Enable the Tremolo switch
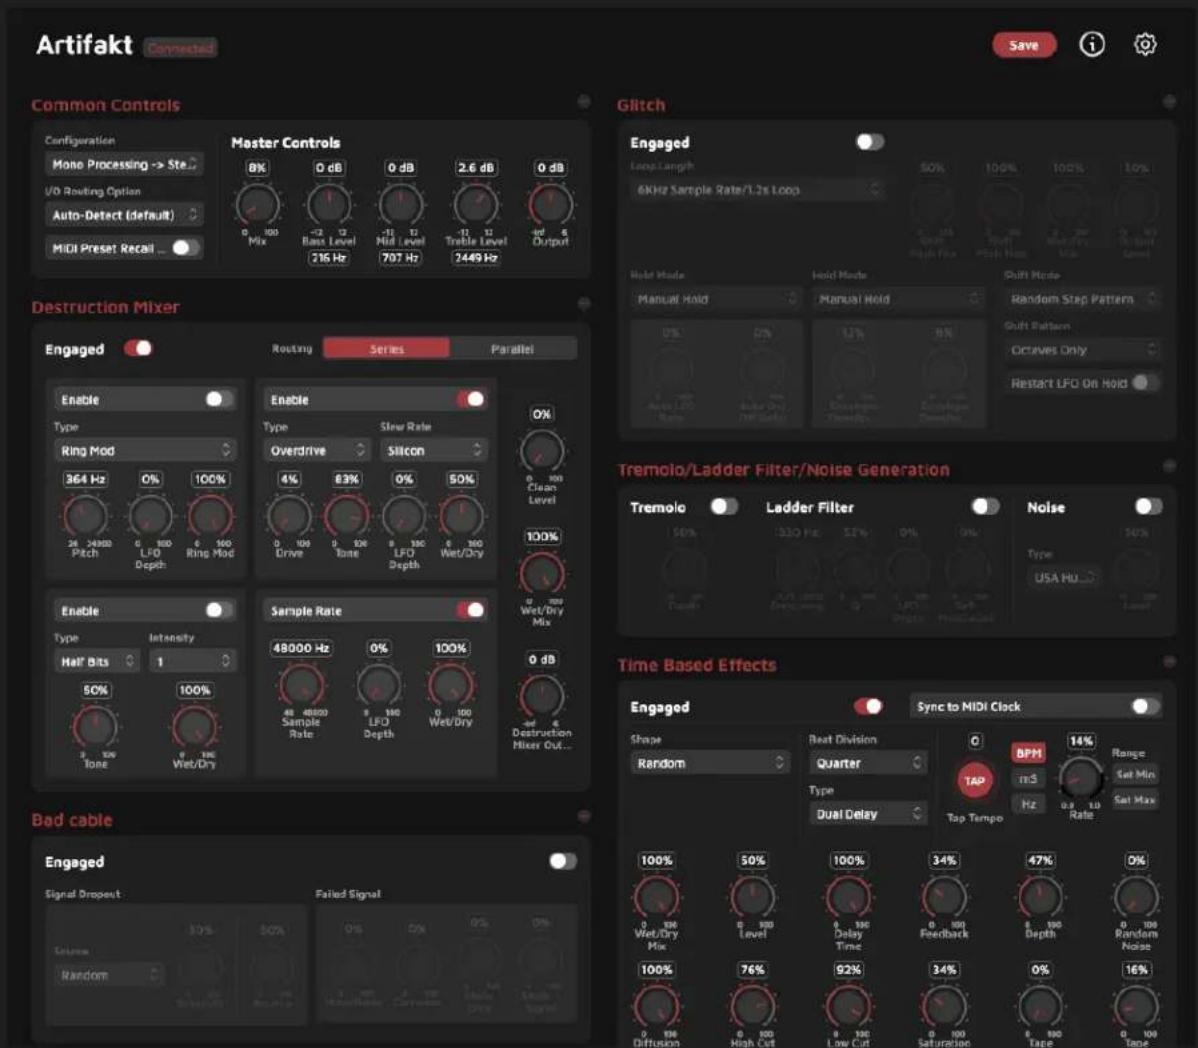This screenshot has height=1048, width=1198. click(x=724, y=506)
